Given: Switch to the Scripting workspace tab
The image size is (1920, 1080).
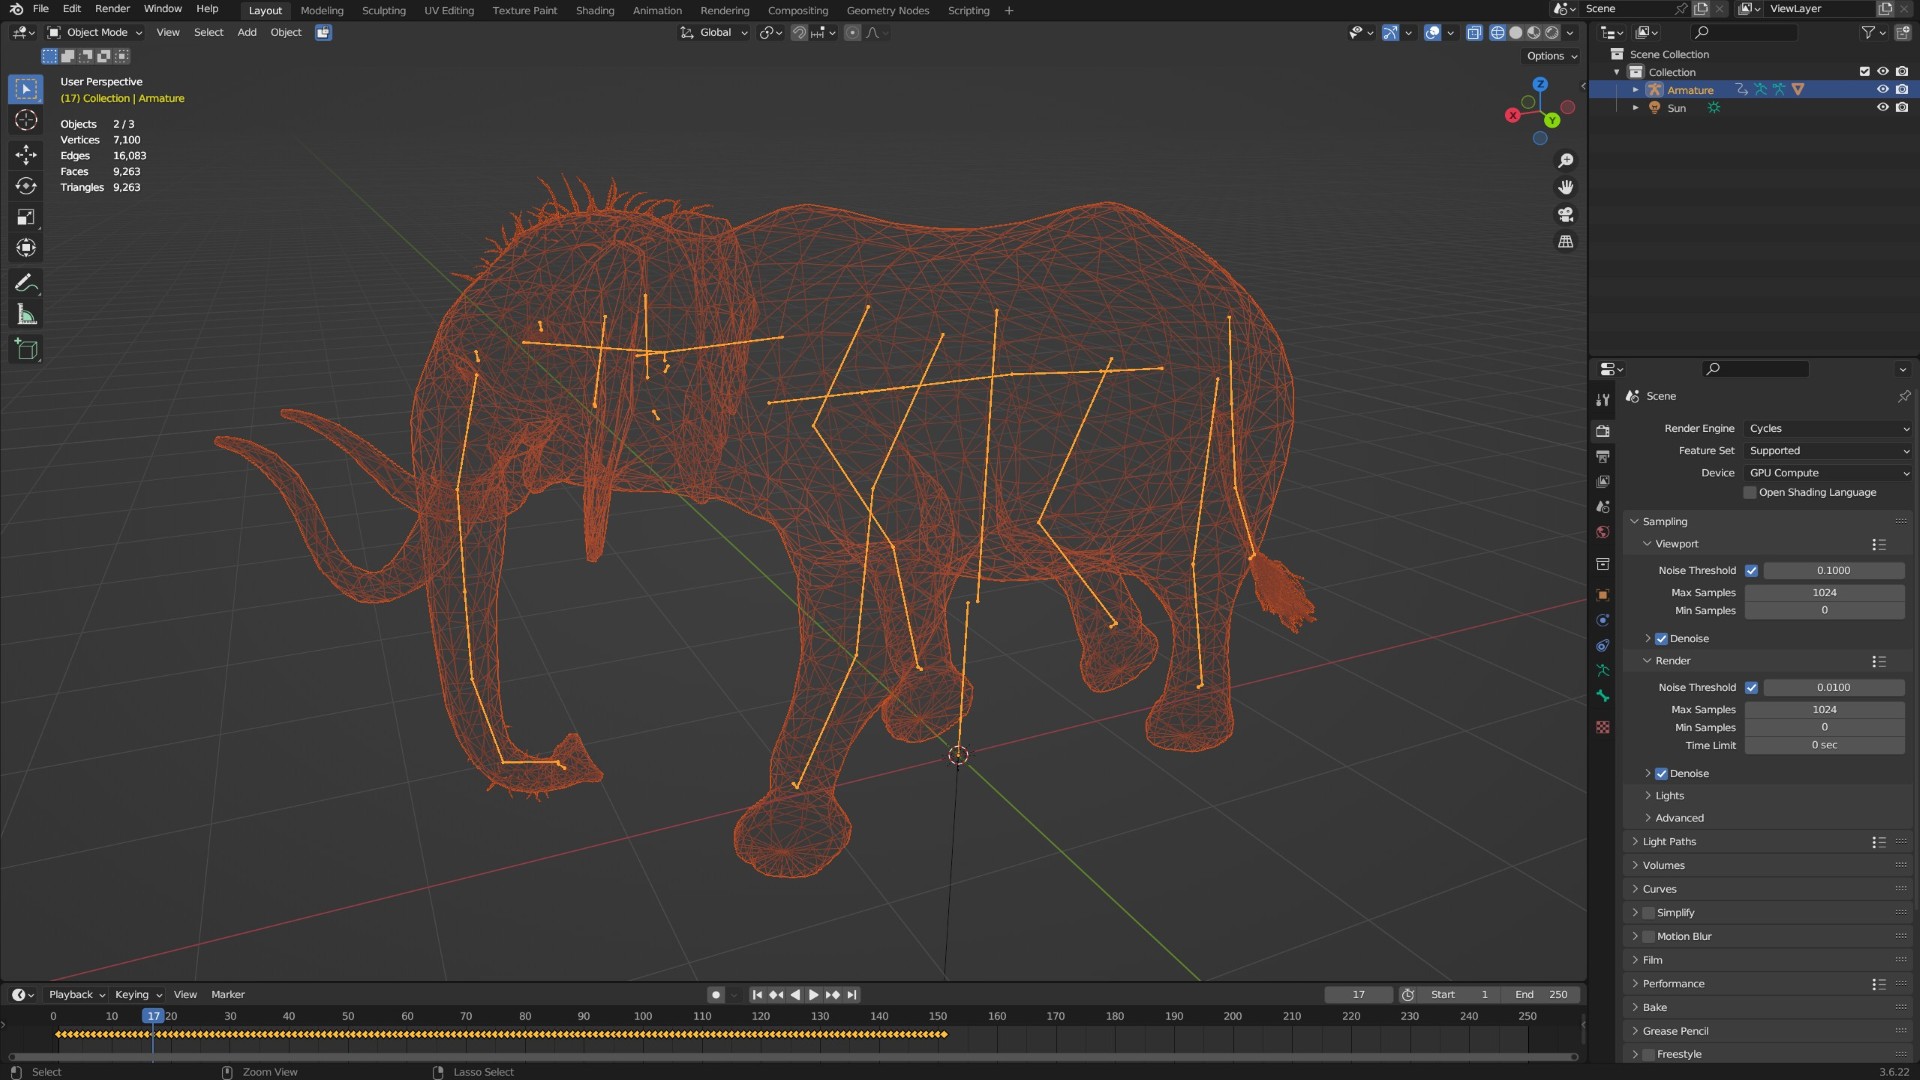Looking at the screenshot, I should [969, 11].
